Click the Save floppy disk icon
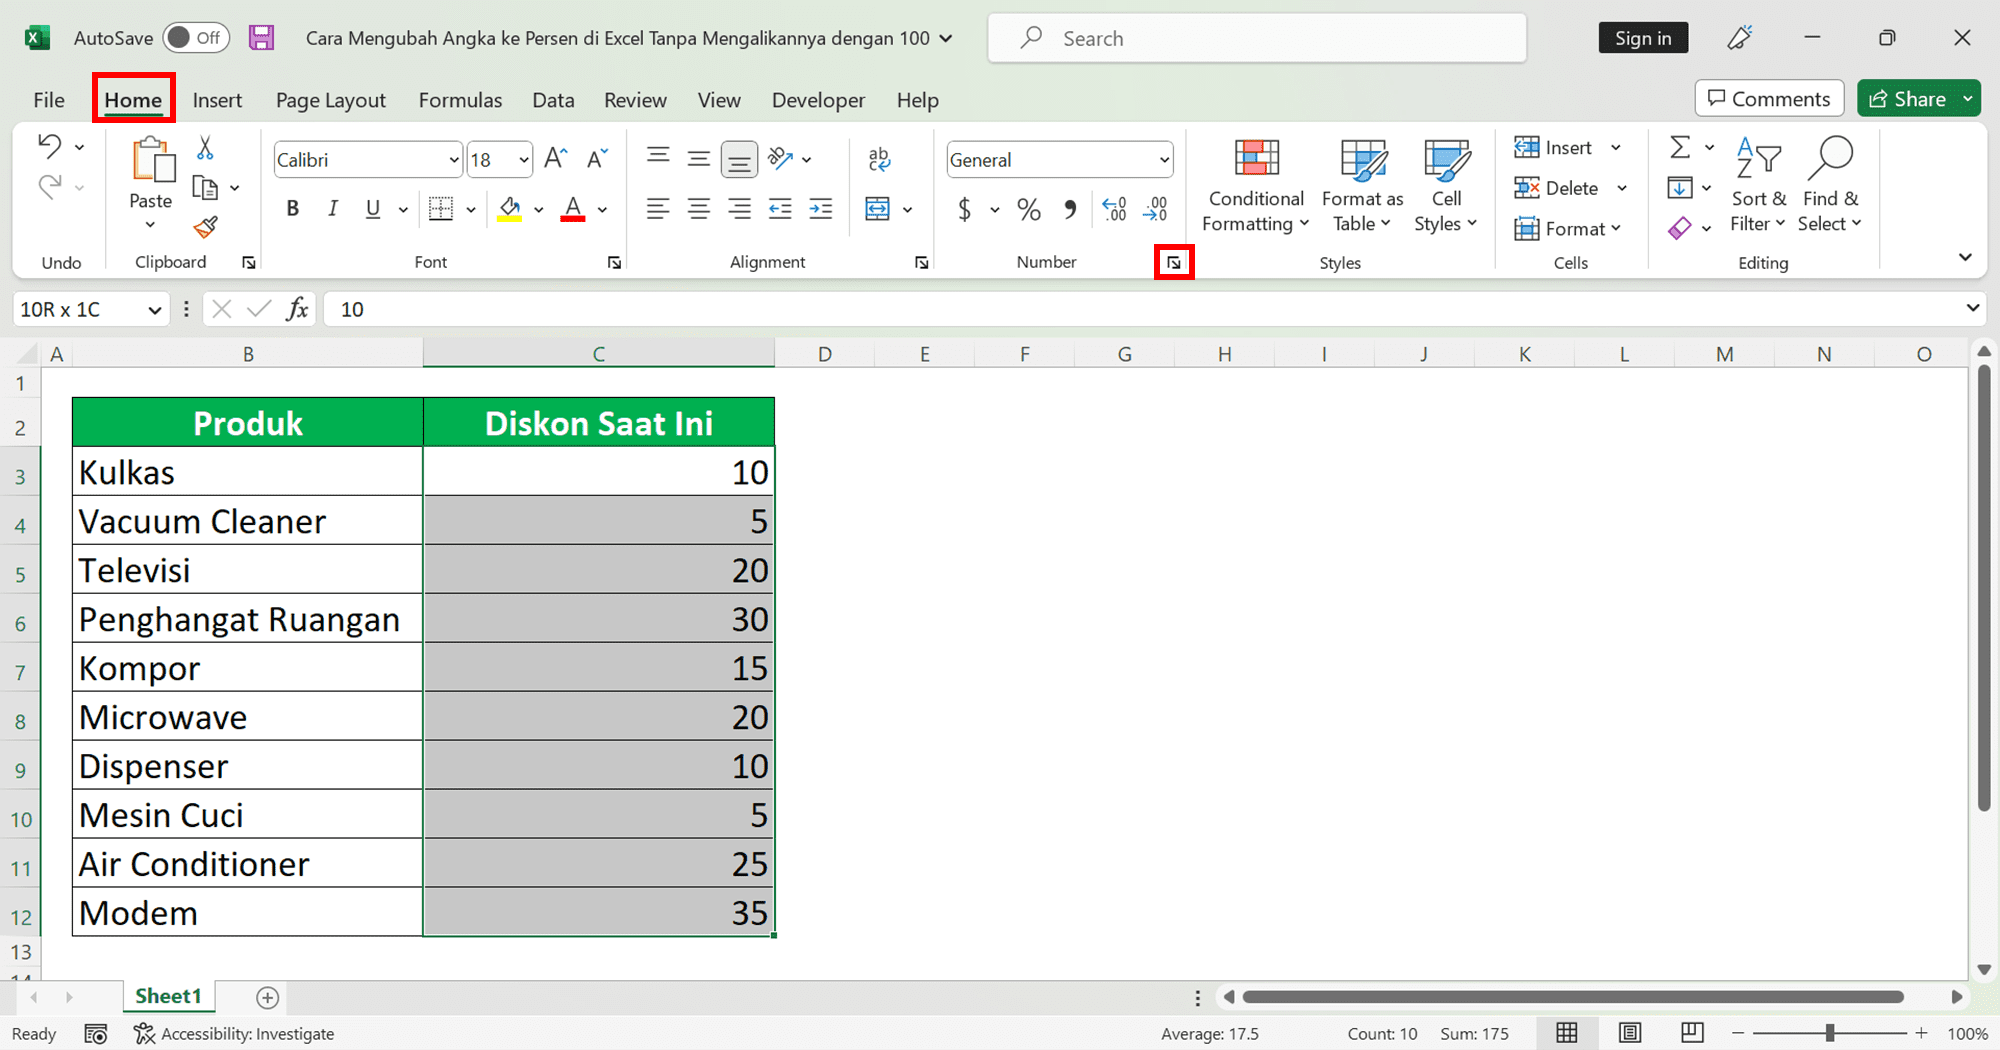The image size is (2000, 1050). tap(261, 38)
